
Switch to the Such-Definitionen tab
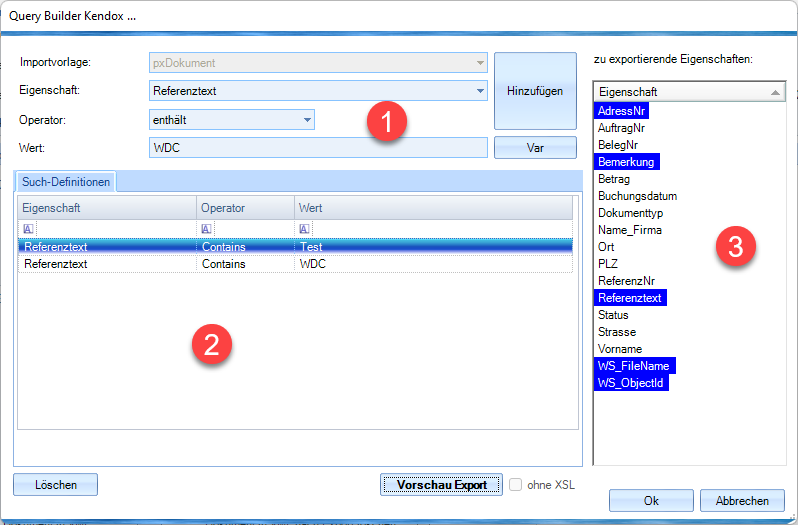66,182
